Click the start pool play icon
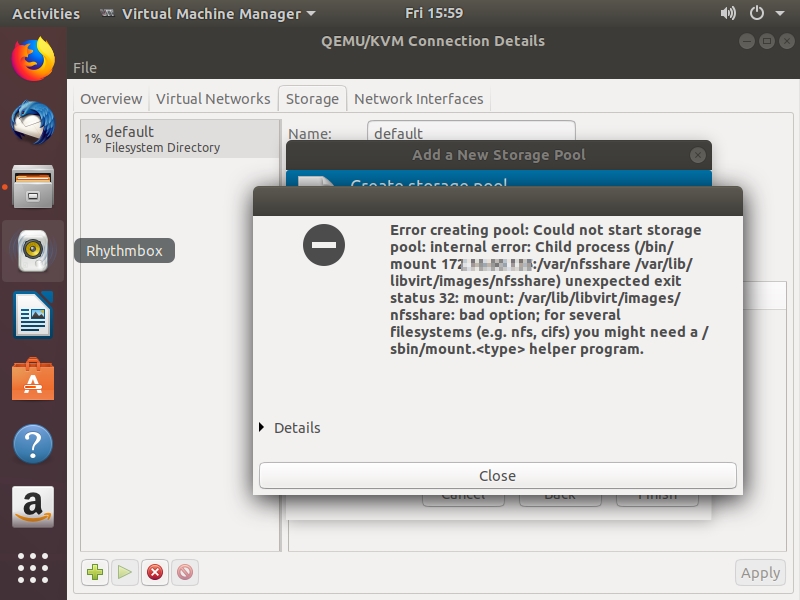Image resolution: width=800 pixels, height=600 pixels. (x=125, y=573)
